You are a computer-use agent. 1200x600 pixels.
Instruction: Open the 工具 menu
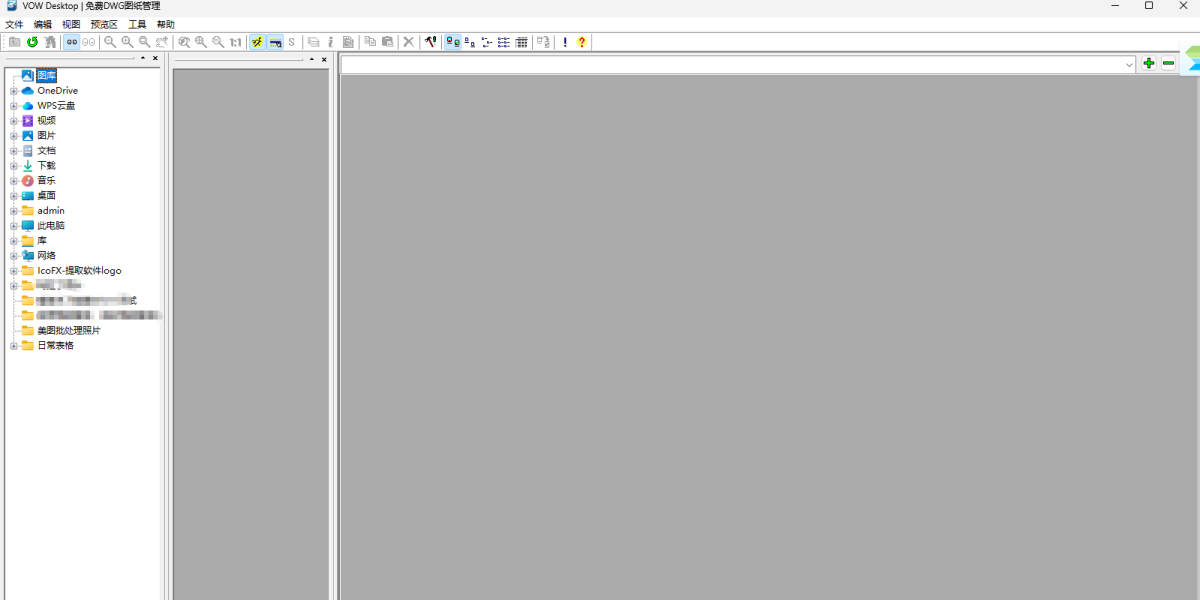[x=137, y=24]
